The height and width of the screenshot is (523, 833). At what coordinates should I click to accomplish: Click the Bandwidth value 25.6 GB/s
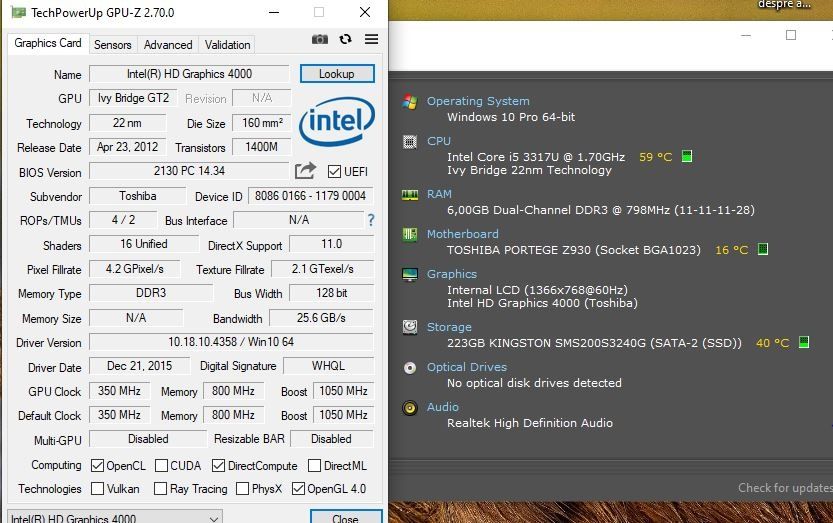coord(321,318)
